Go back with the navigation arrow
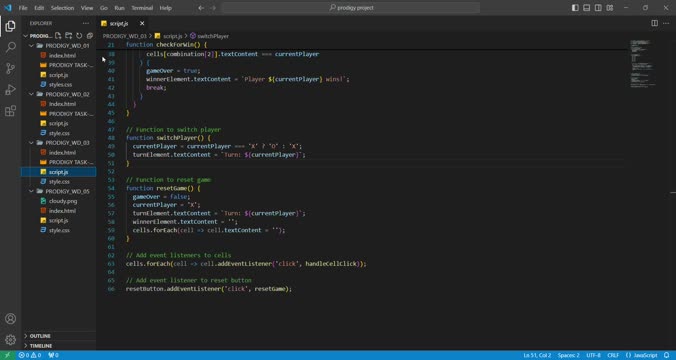The width and height of the screenshot is (676, 360). click(201, 8)
